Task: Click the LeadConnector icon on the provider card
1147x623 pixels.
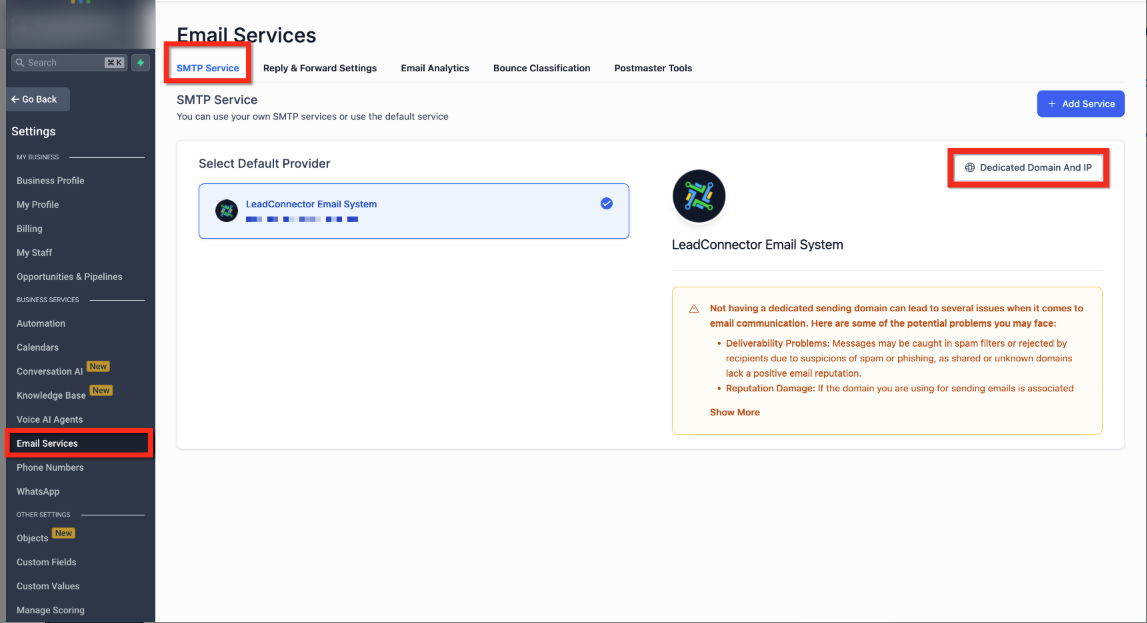Action: pos(227,210)
